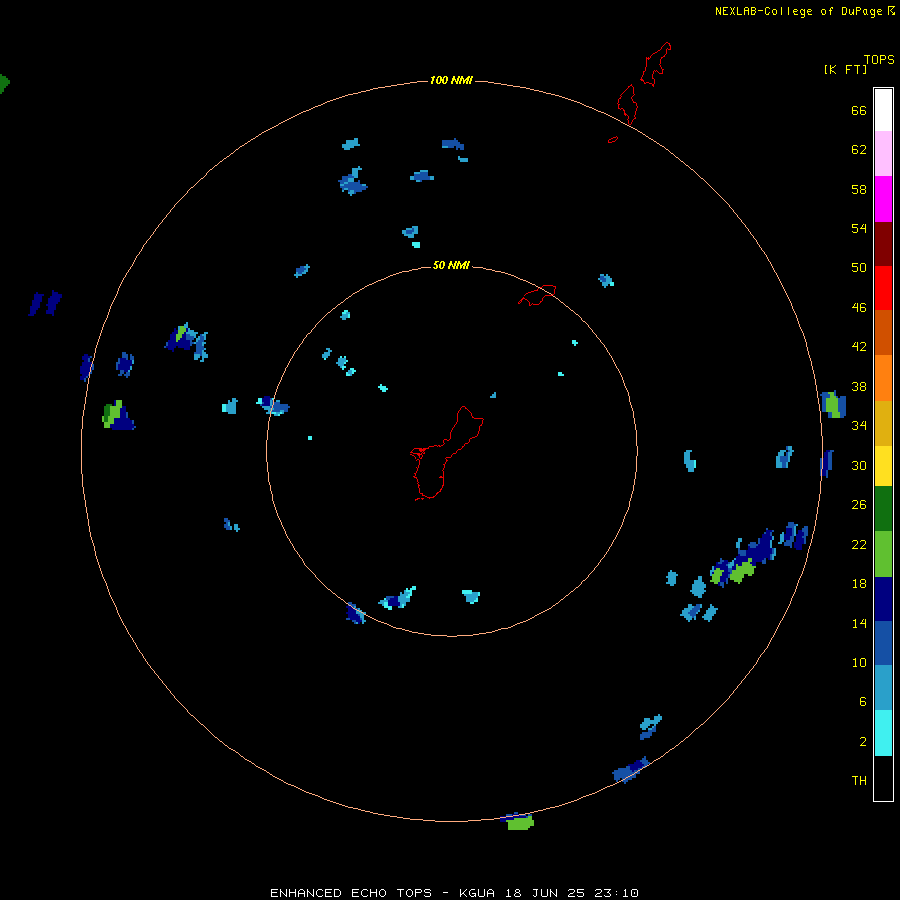The width and height of the screenshot is (900, 900).
Task: Click the 50 NMI range ring label
Action: tap(451, 265)
